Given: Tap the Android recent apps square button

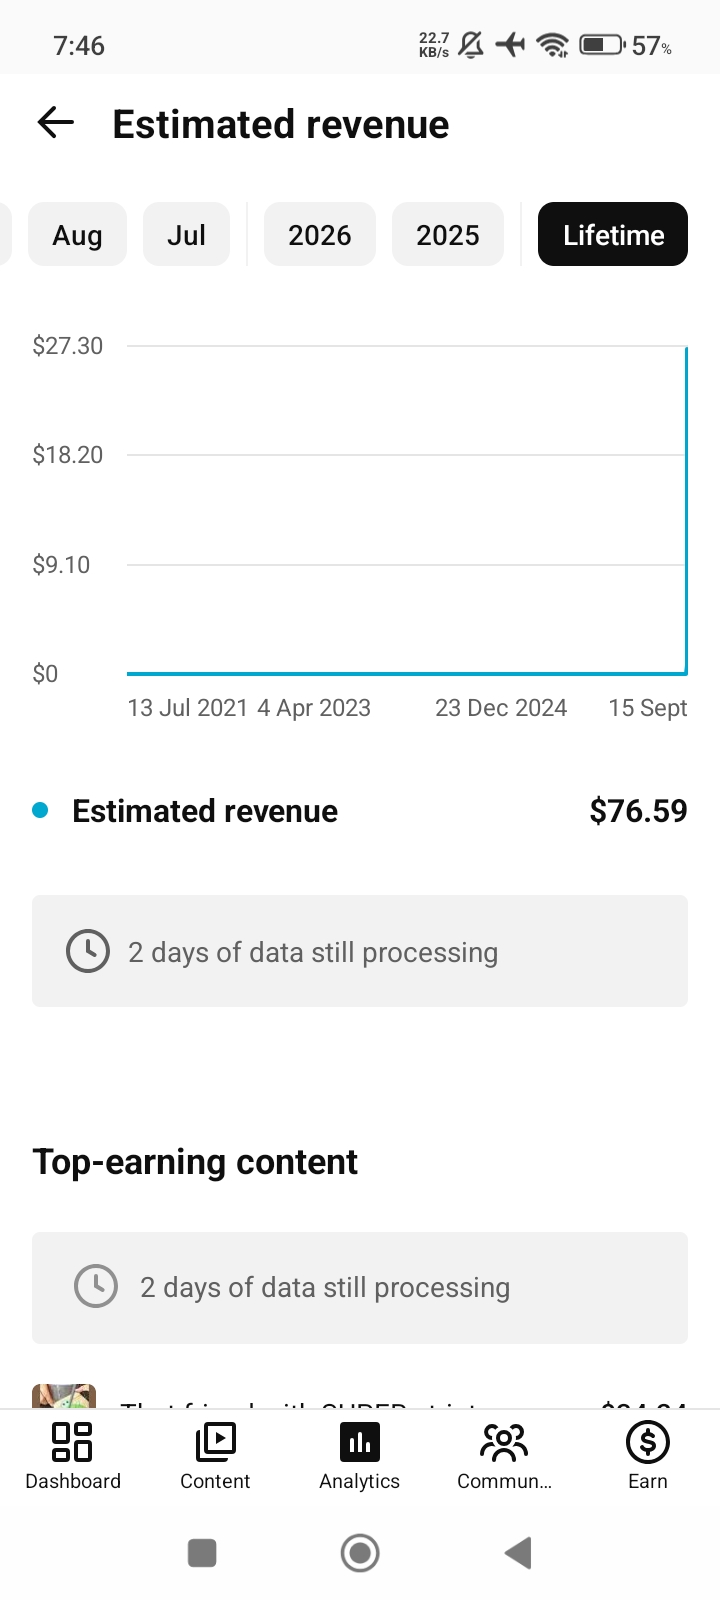Looking at the screenshot, I should point(202,1553).
